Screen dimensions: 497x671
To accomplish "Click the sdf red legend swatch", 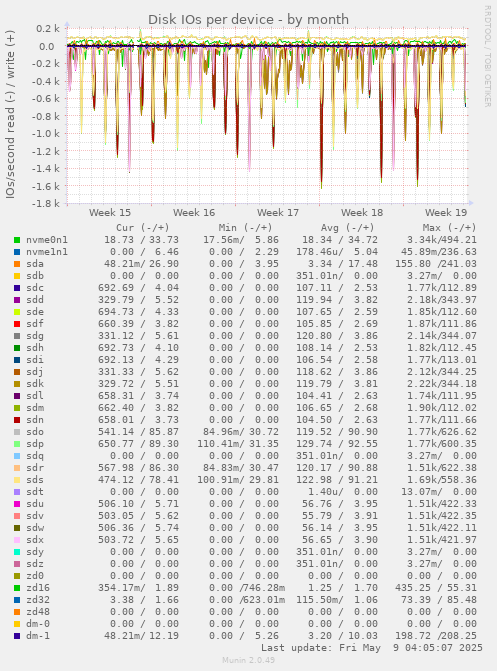I will tap(17, 324).
